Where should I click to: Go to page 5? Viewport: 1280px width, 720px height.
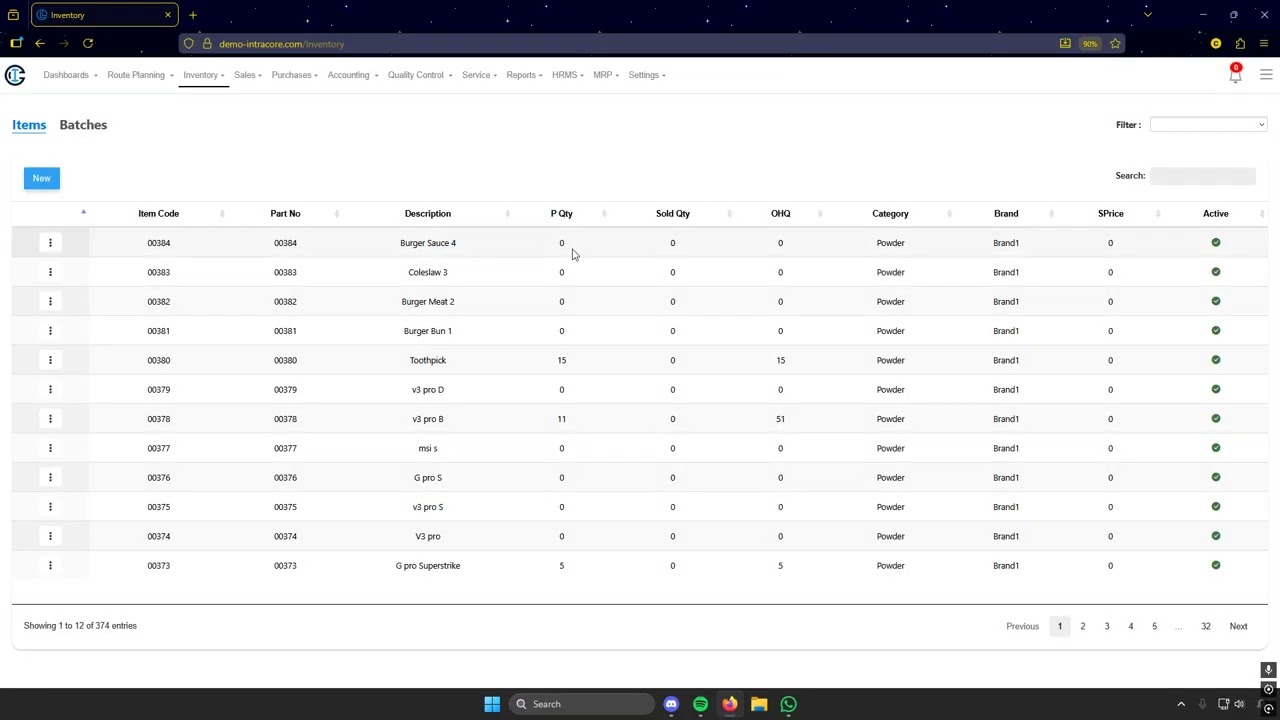1154,626
